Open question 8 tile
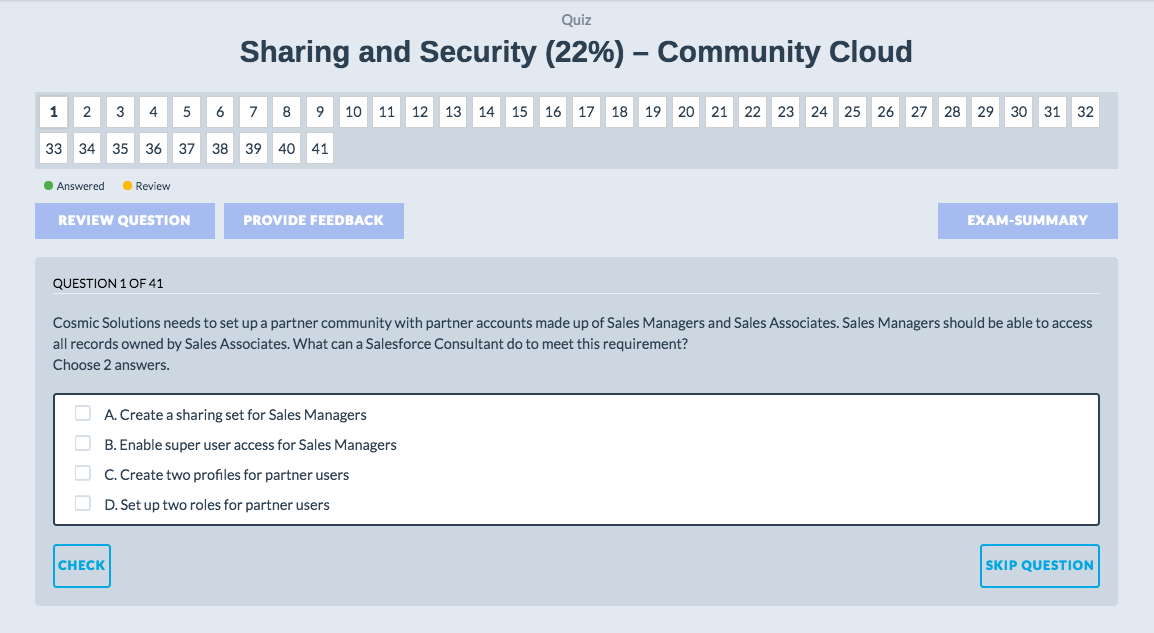 [286, 112]
